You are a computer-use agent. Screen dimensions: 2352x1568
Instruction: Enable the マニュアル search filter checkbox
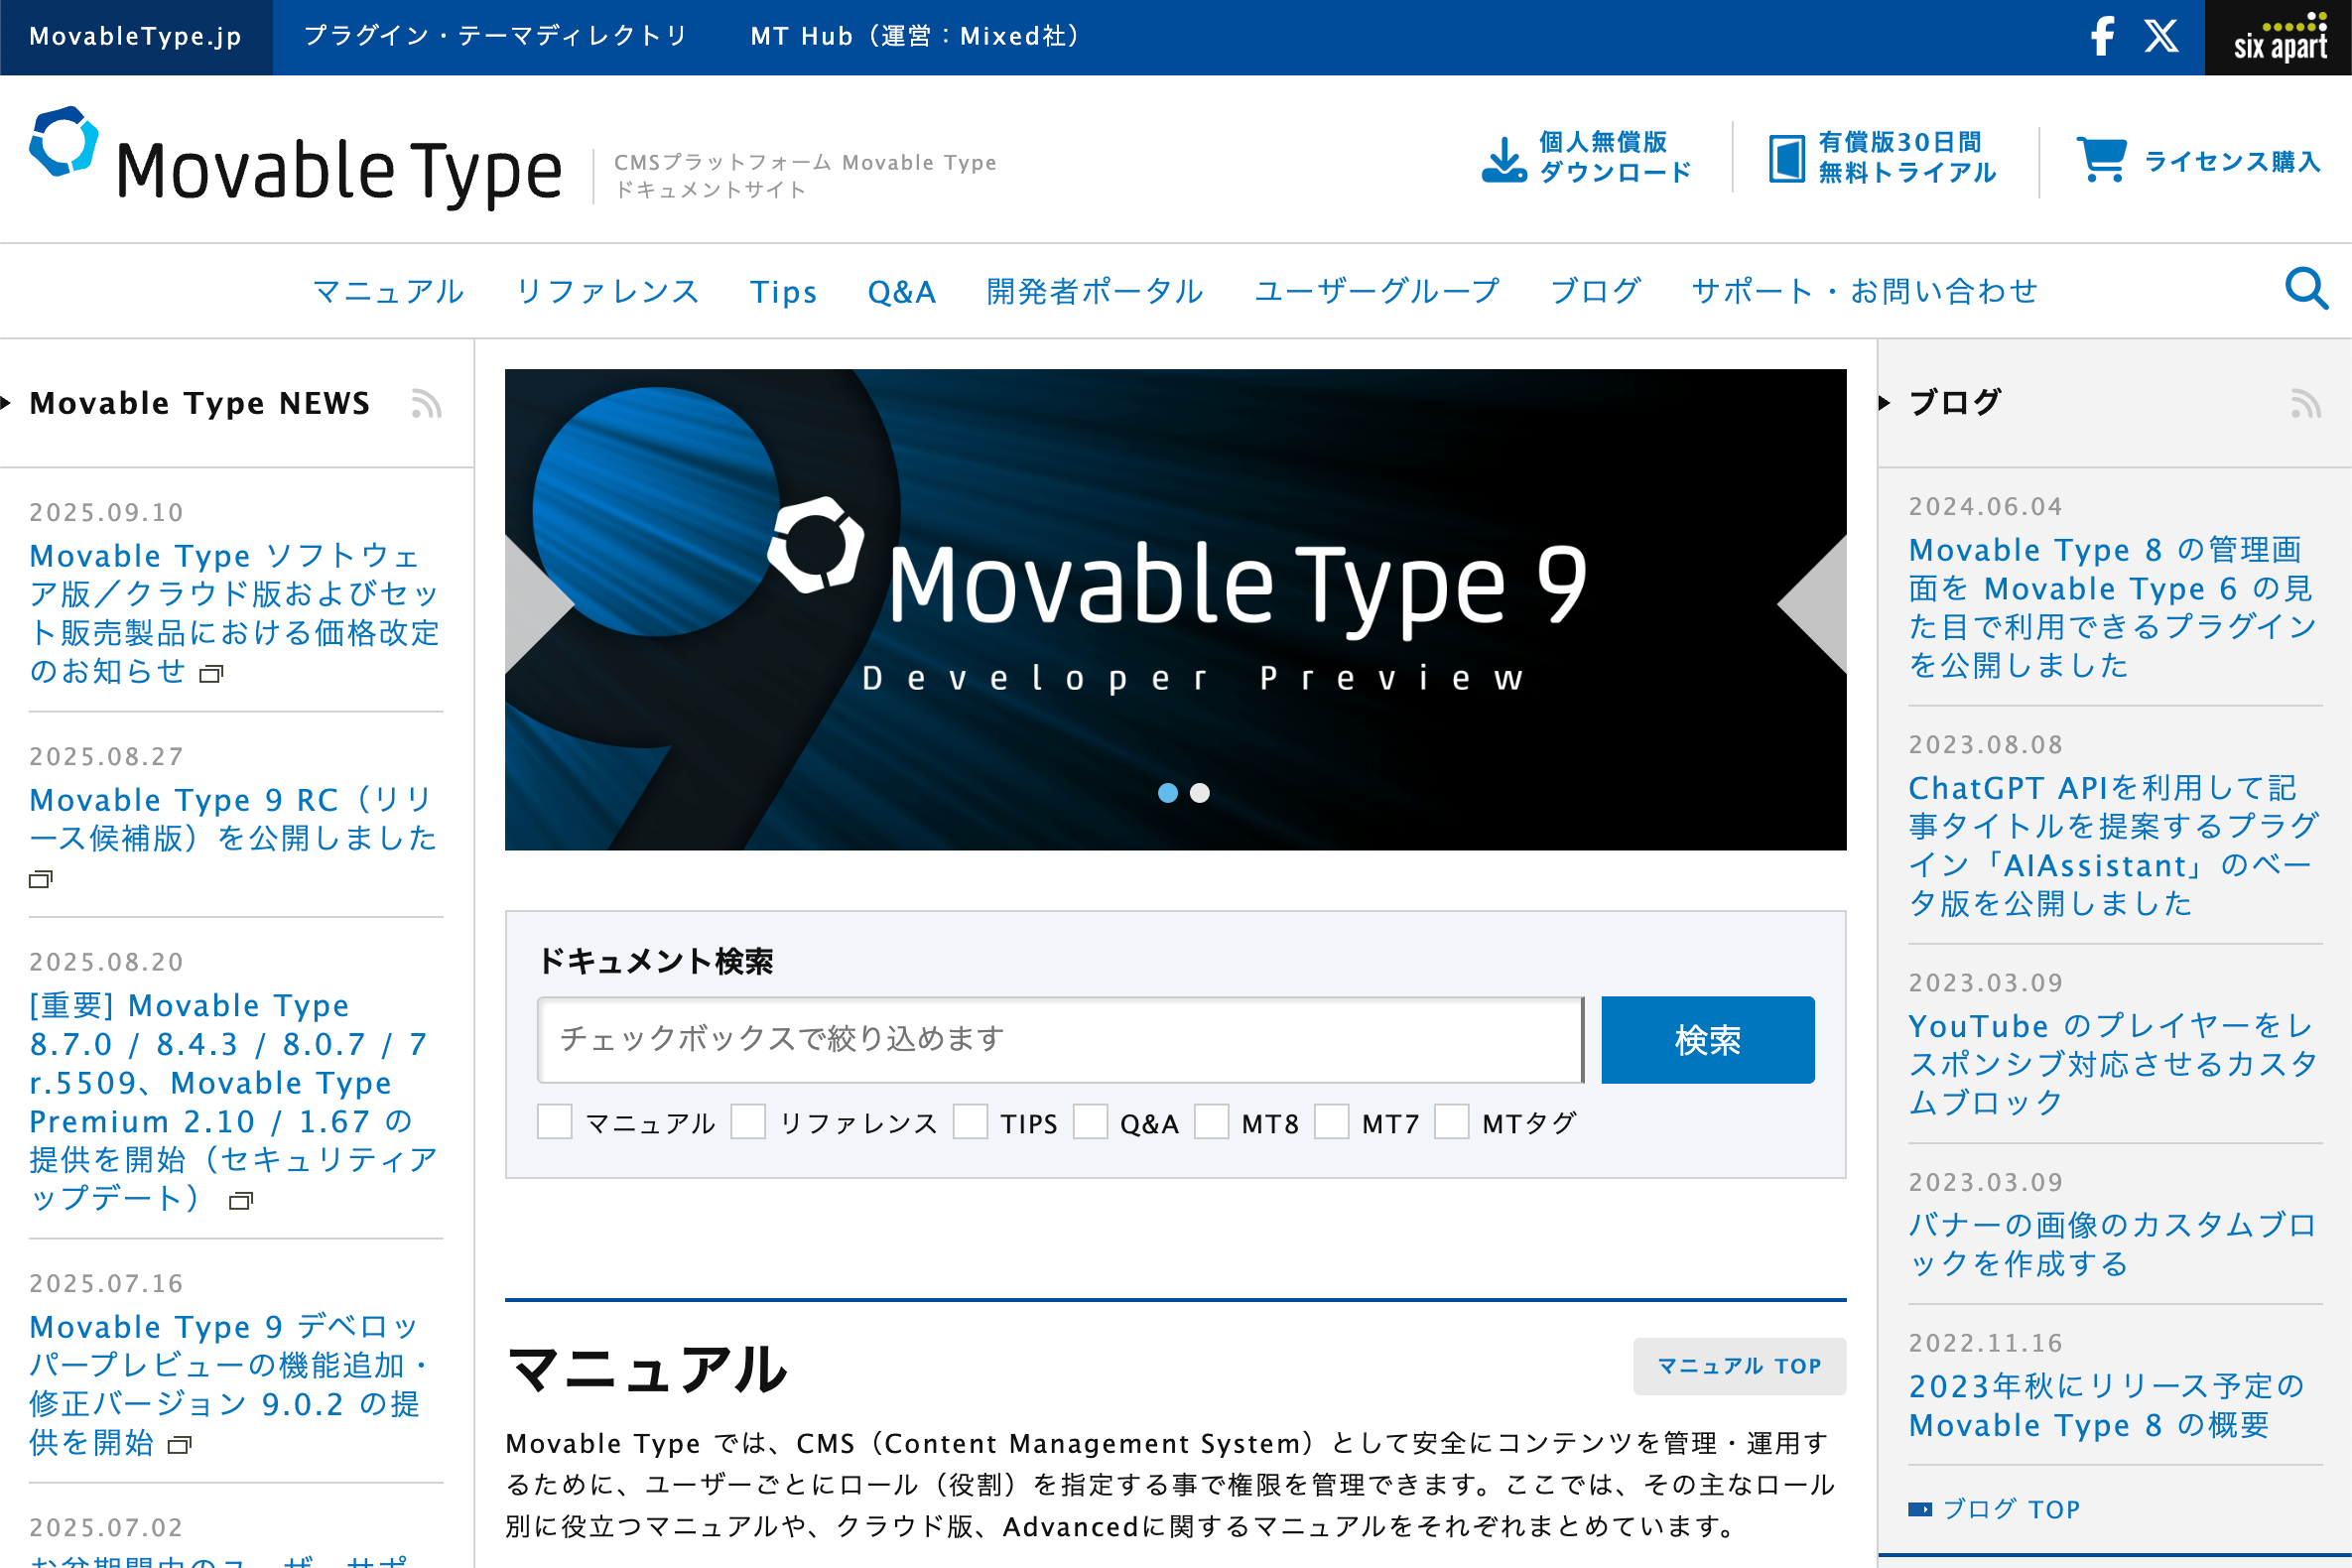pyautogui.click(x=555, y=1123)
